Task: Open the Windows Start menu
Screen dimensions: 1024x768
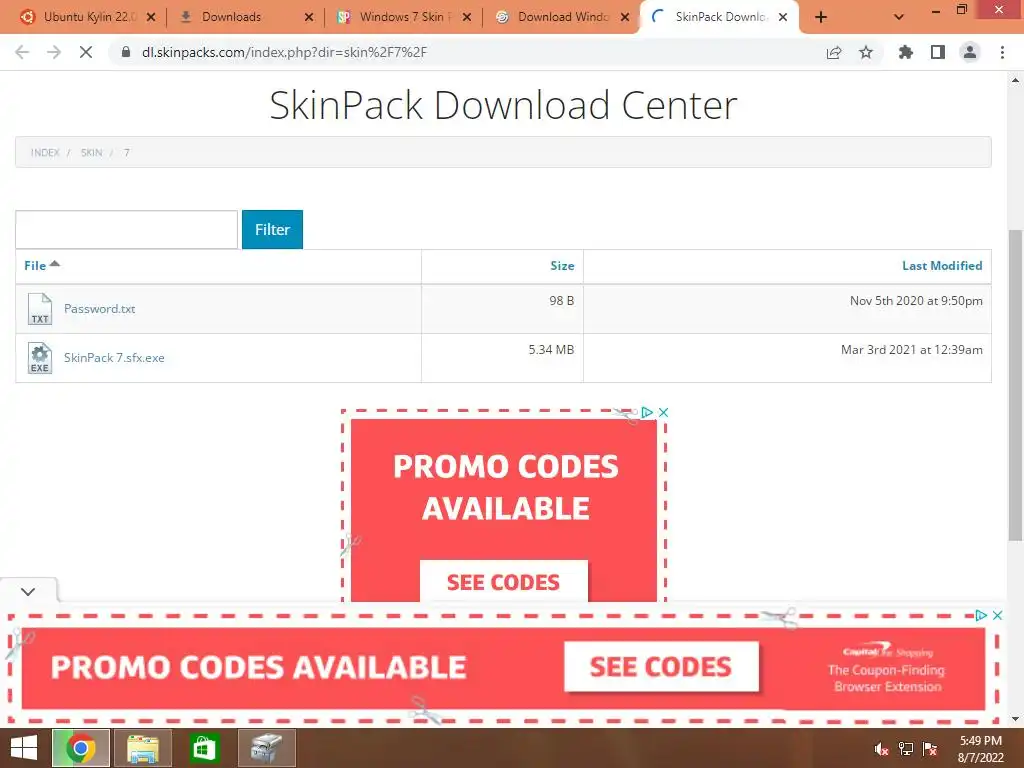Action: pos(24,748)
